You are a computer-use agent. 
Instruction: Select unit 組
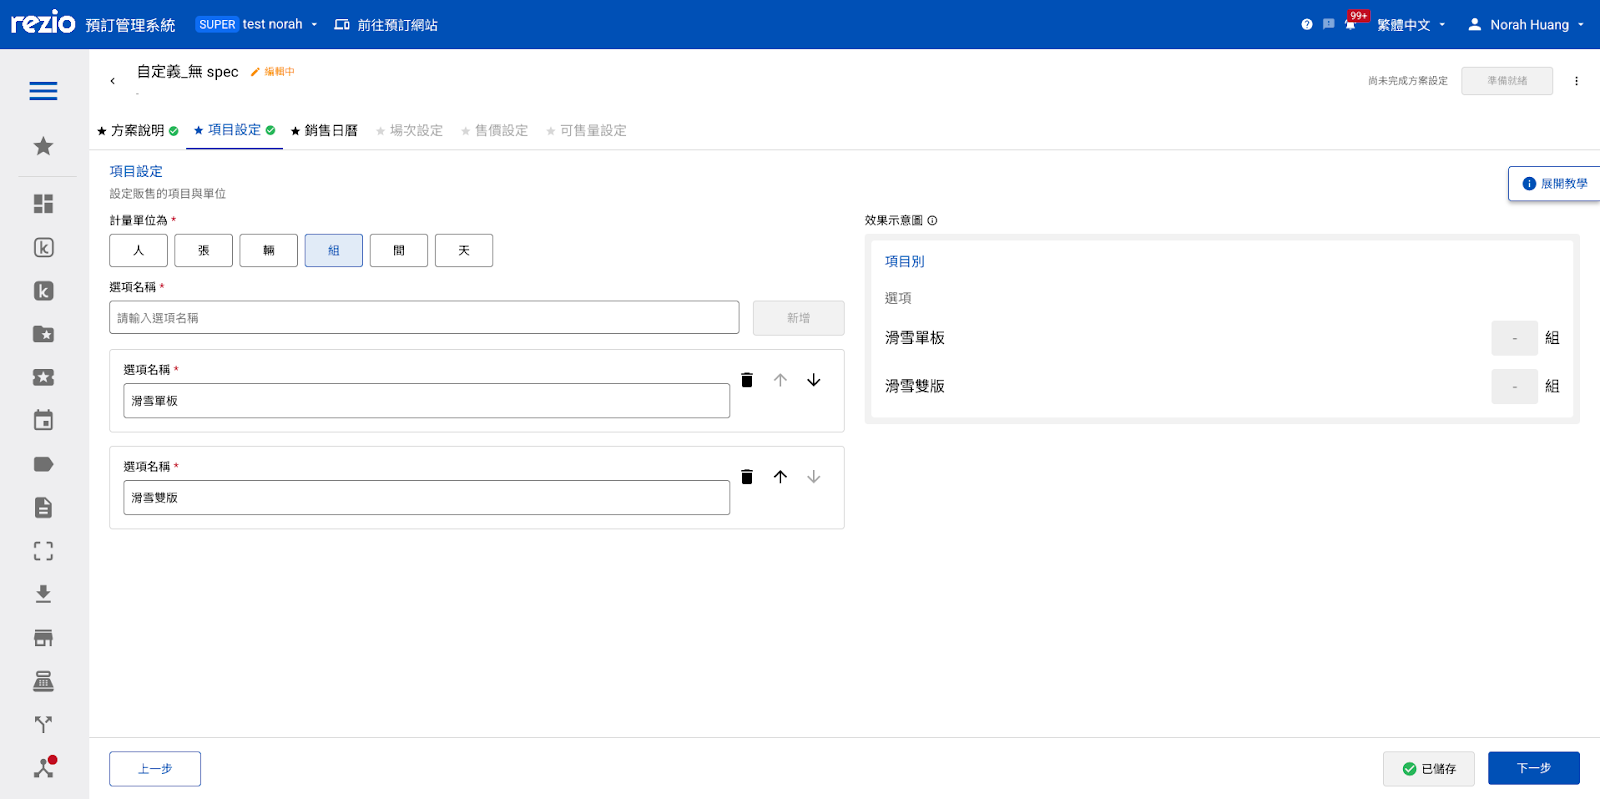334,250
